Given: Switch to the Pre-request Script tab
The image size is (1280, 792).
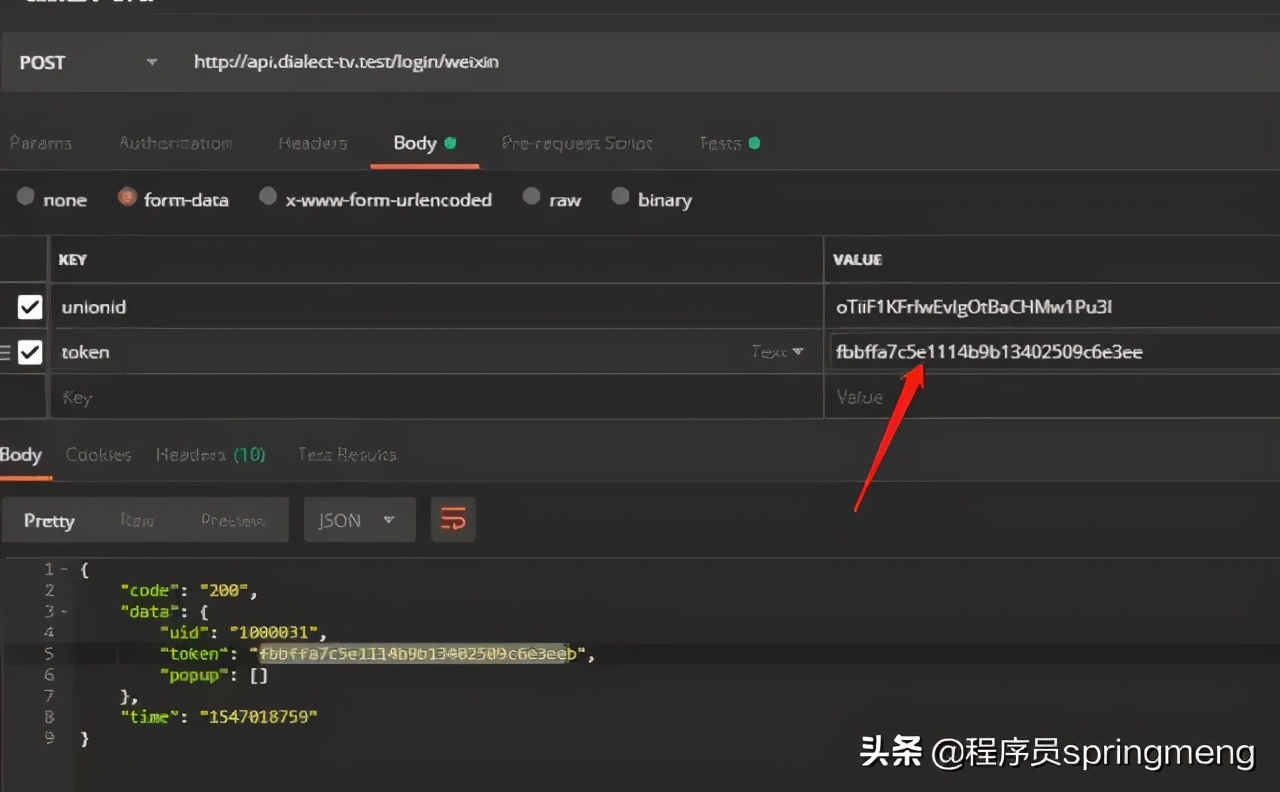Looking at the screenshot, I should pos(576,143).
